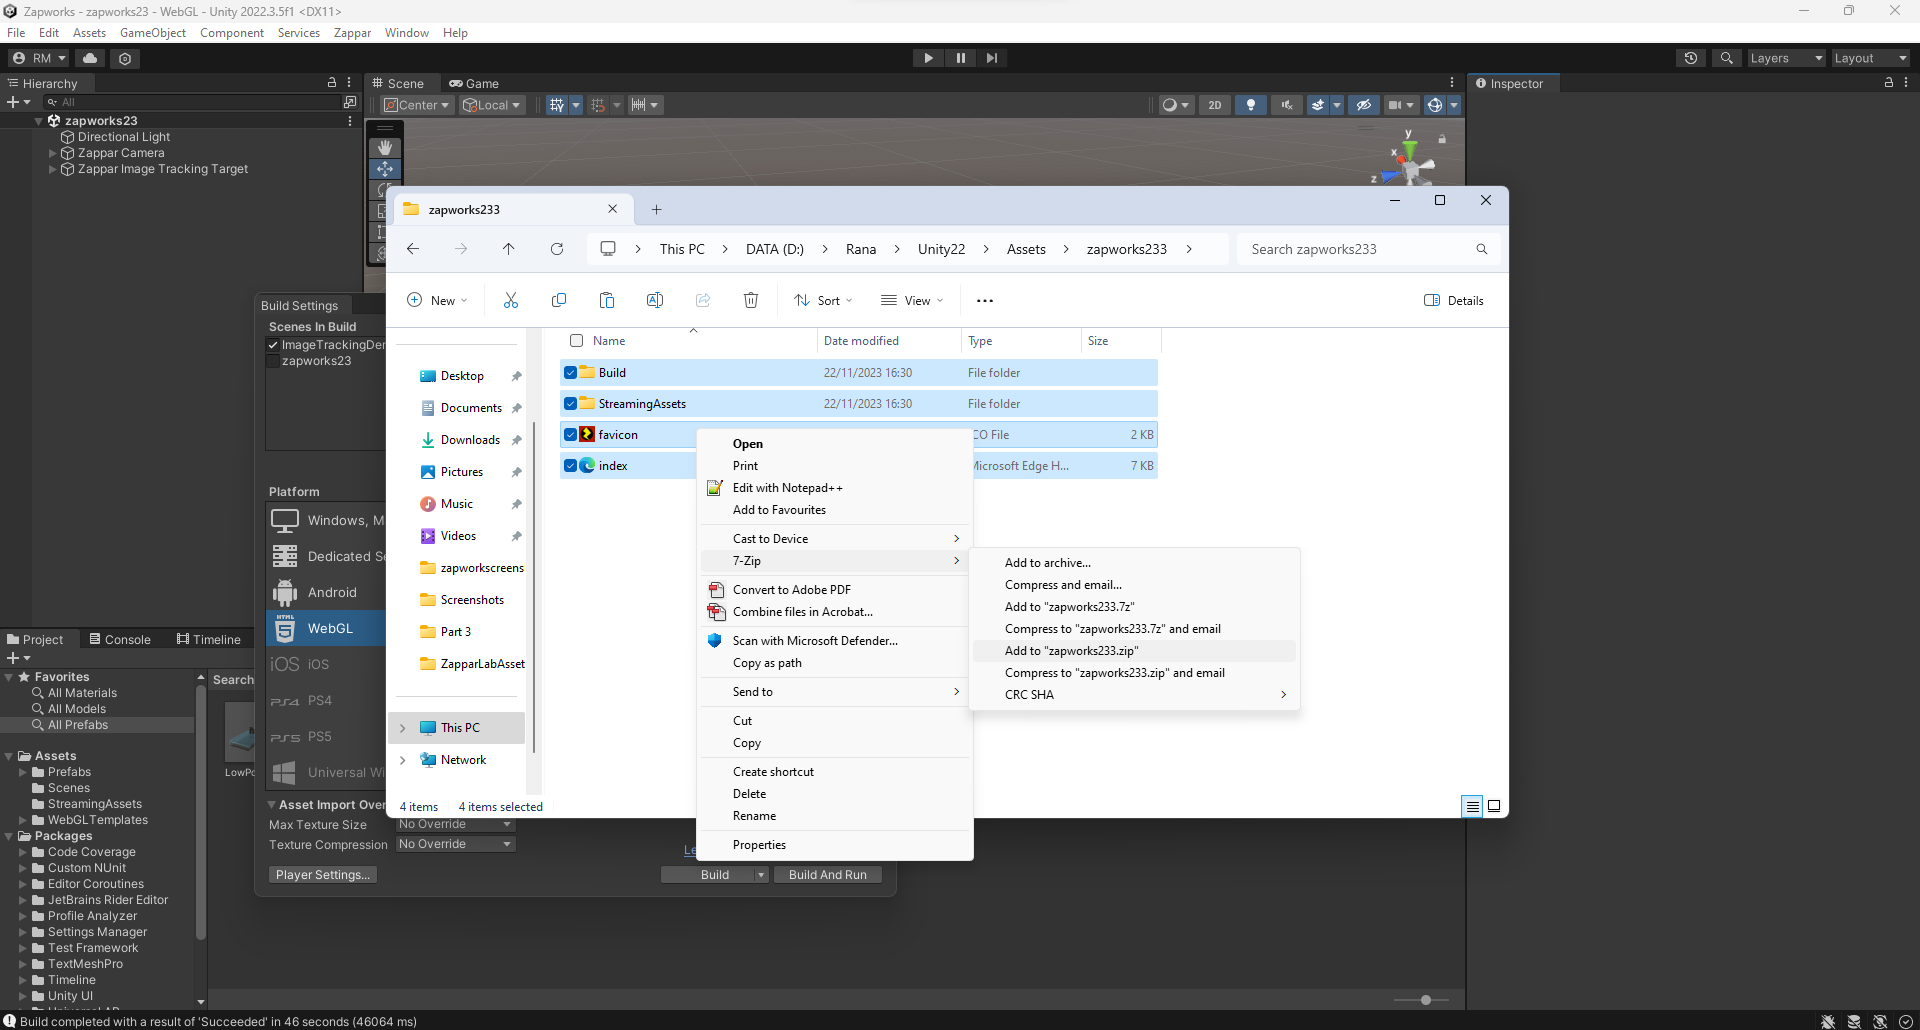Click the Unity Step frame button
The image size is (1920, 1030).
click(991, 58)
